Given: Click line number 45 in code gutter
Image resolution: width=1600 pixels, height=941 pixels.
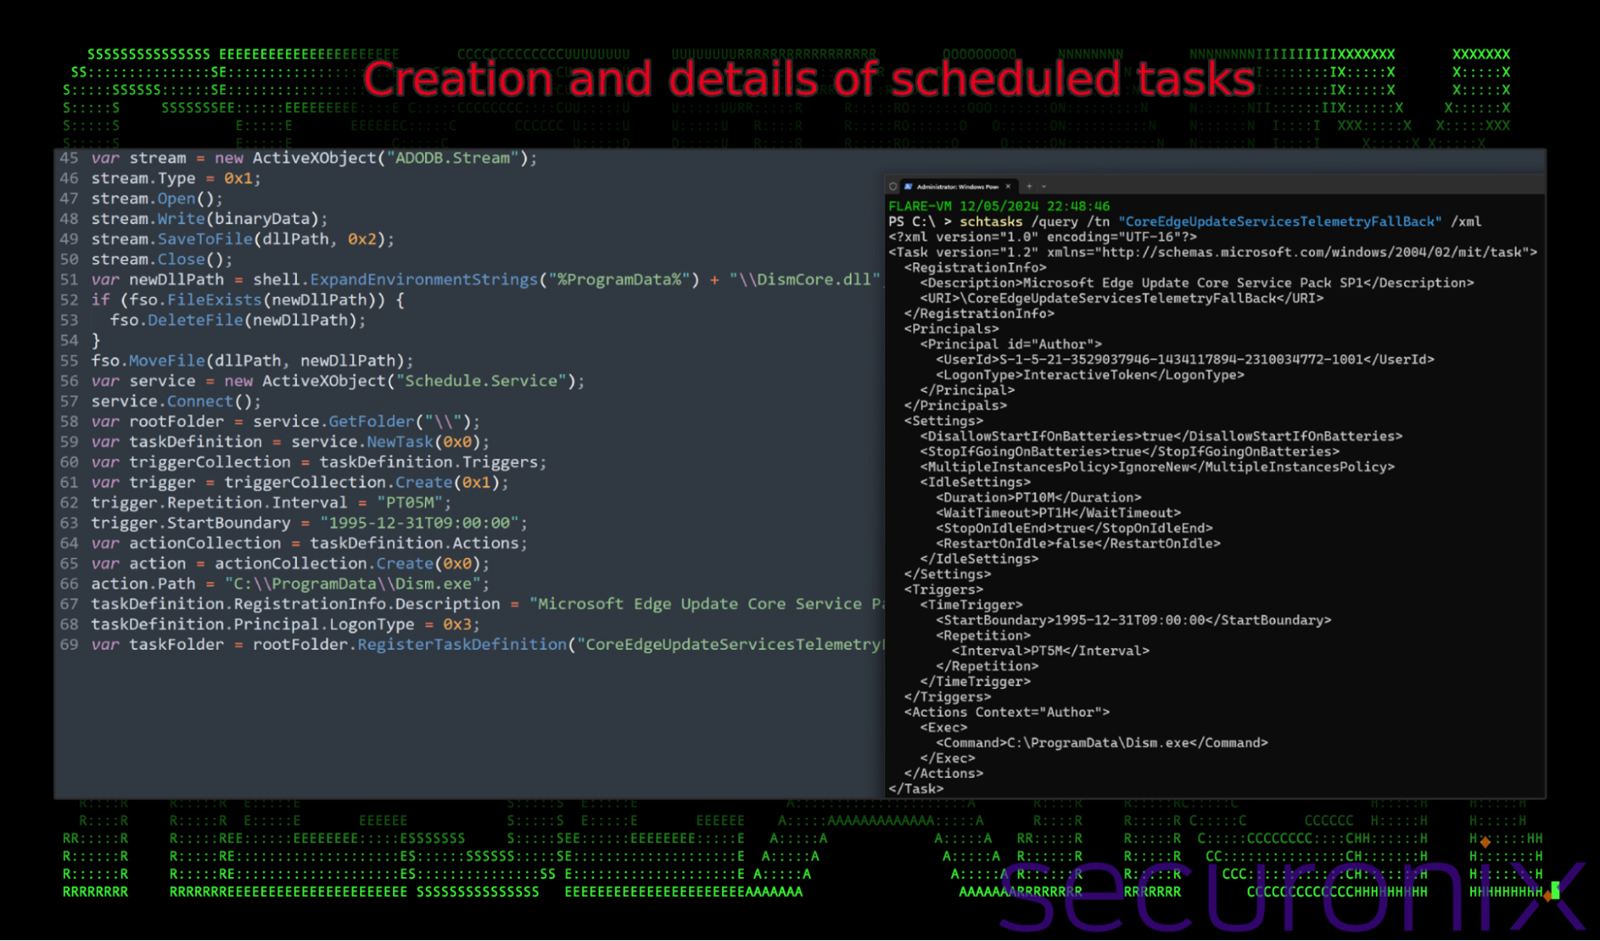Looking at the screenshot, I should [x=69, y=158].
